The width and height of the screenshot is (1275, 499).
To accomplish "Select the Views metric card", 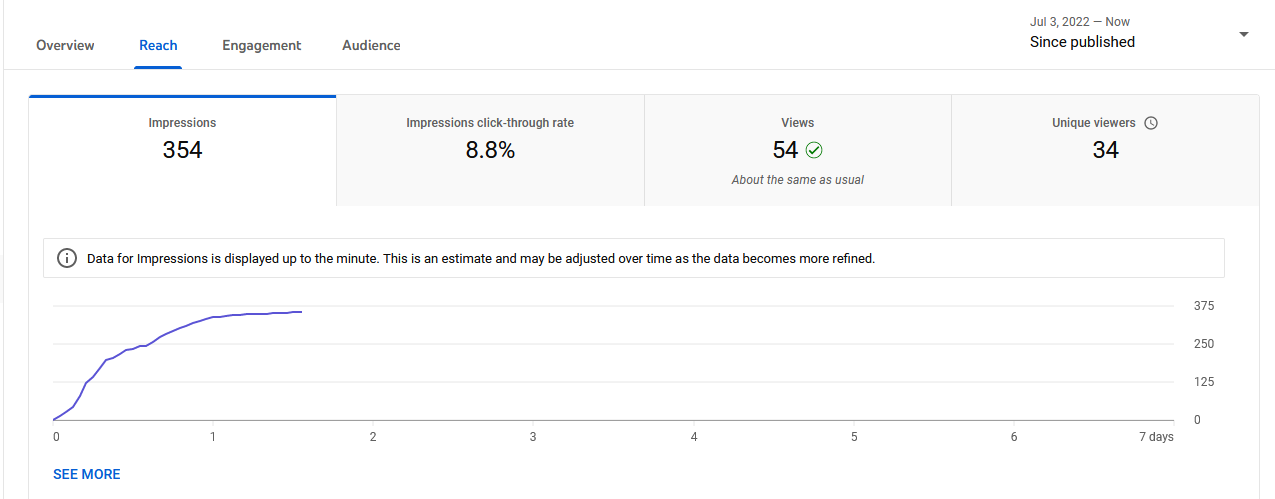I will (x=797, y=151).
